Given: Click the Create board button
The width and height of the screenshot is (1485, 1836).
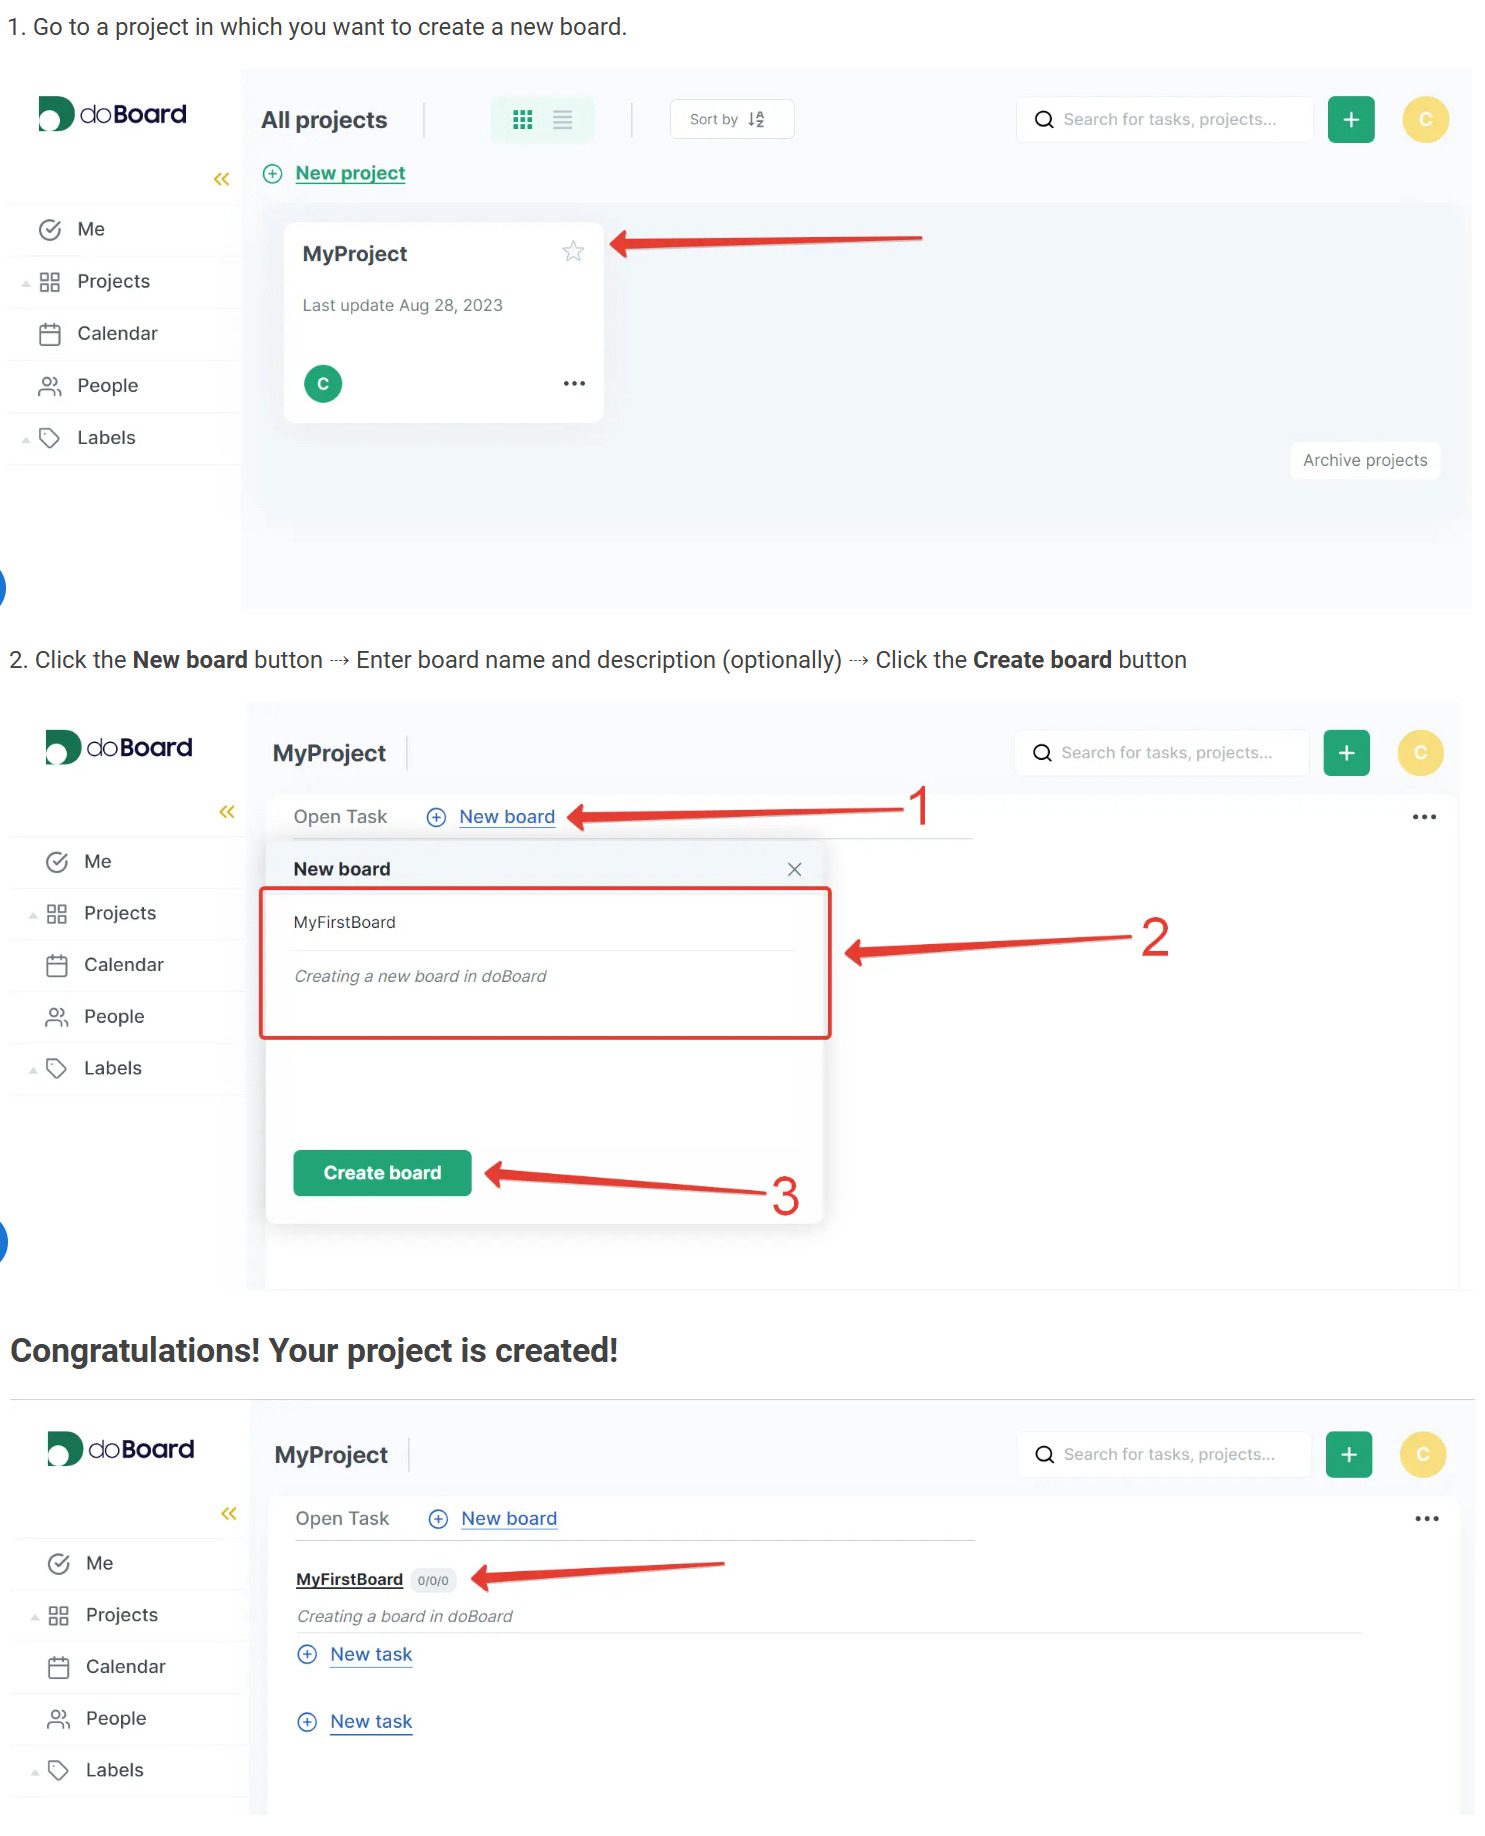Looking at the screenshot, I should (381, 1172).
